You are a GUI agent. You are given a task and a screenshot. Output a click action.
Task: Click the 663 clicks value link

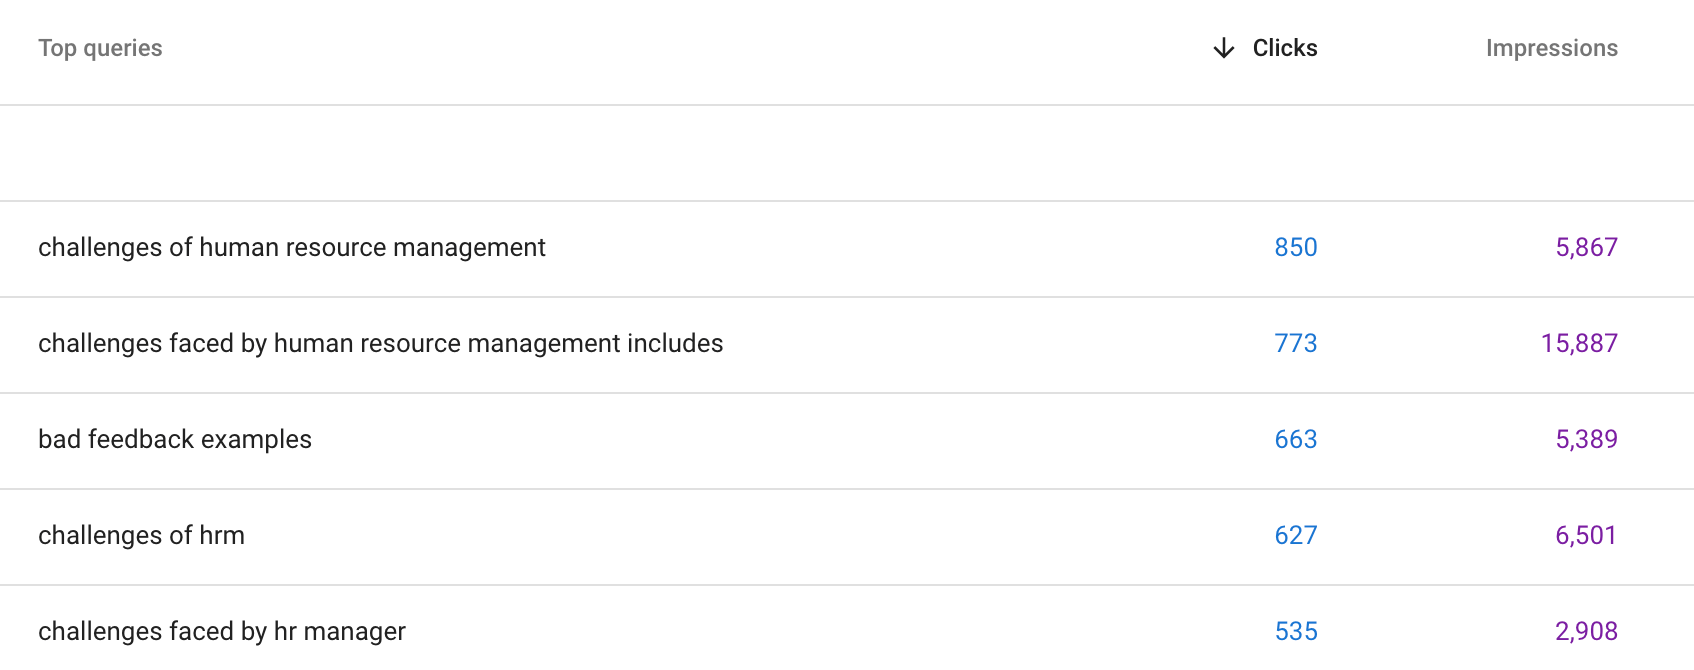pos(1295,439)
